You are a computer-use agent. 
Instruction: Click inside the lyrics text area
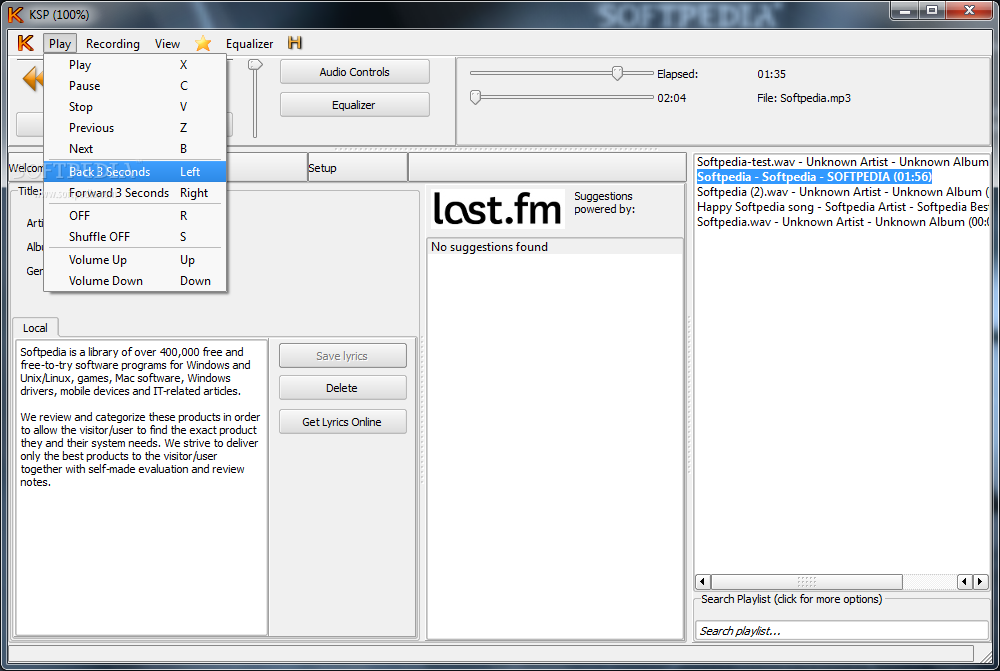point(141,488)
